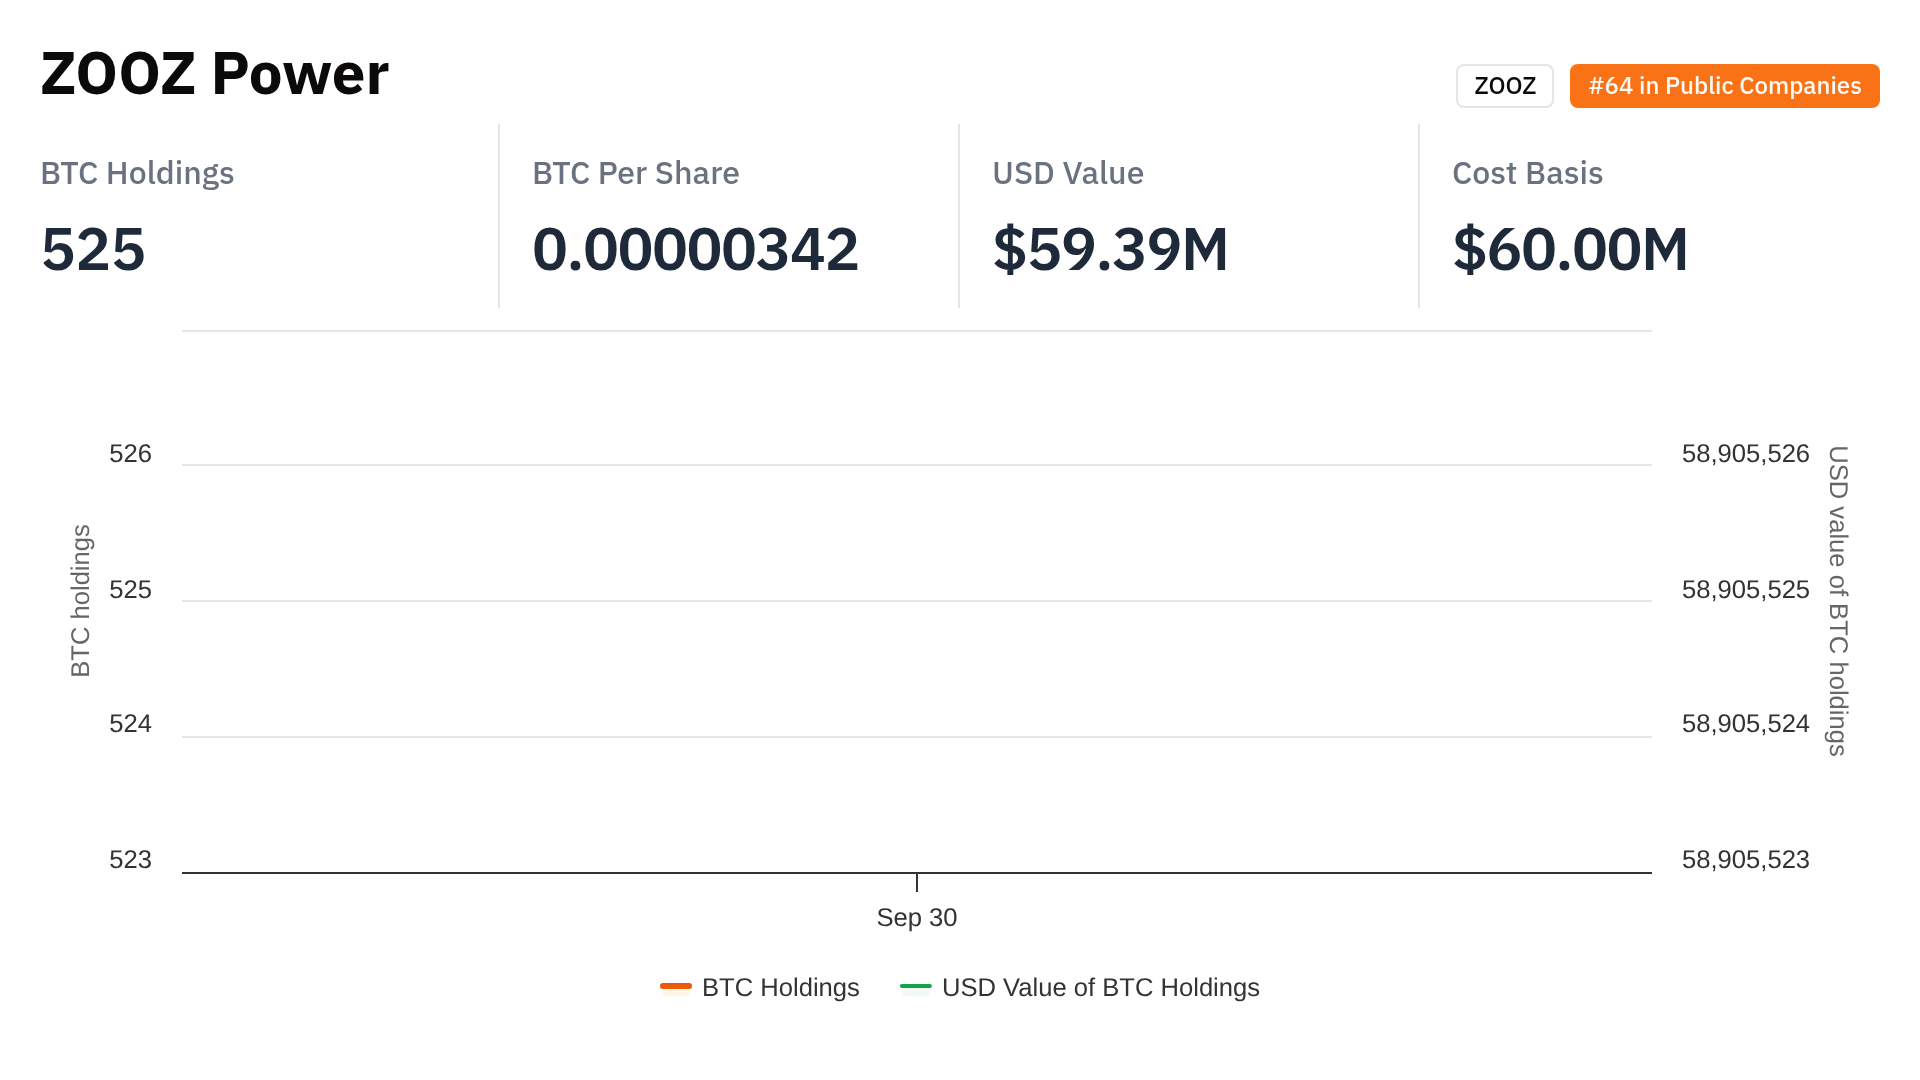This screenshot has height=1080, width=1920.
Task: Click the green USD Value legend line
Action: tap(915, 987)
